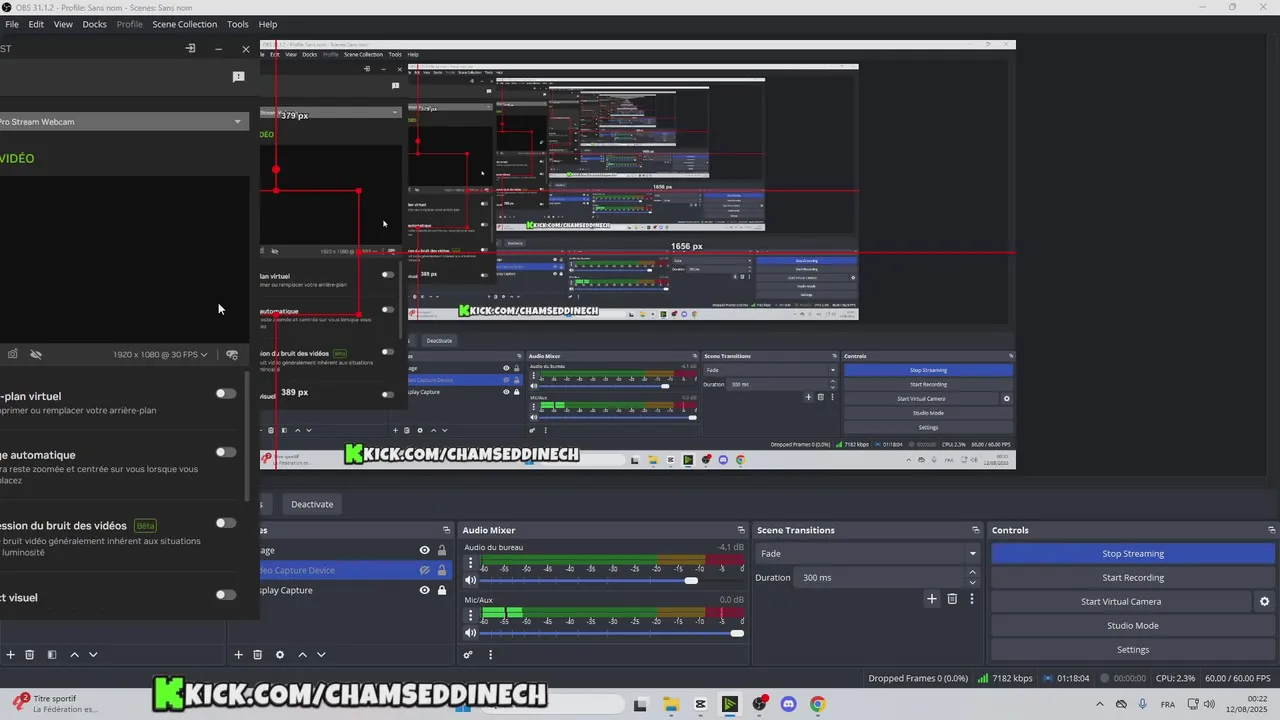The height and width of the screenshot is (720, 1280).
Task: Move the selected source up
Action: (x=302, y=655)
